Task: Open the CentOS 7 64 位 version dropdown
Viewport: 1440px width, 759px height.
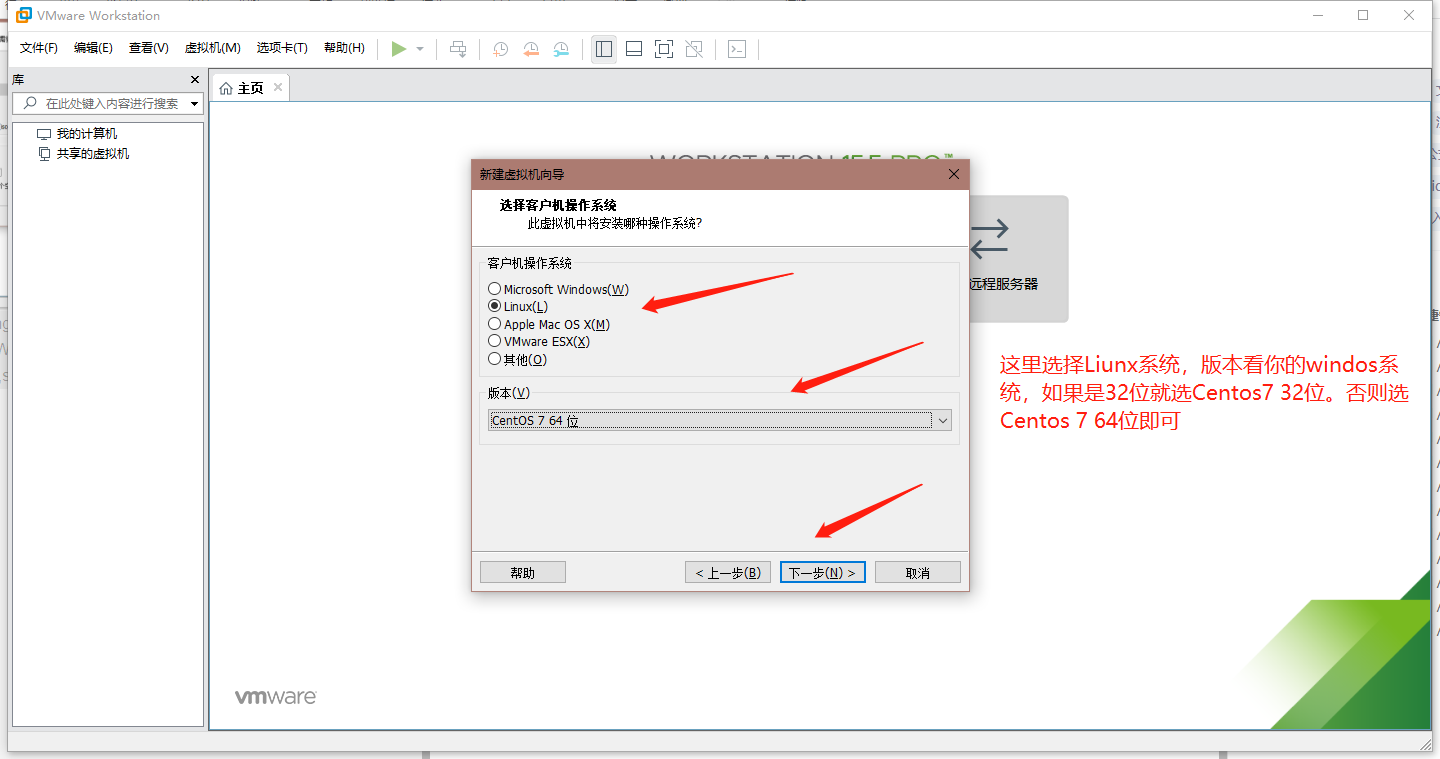Action: tap(719, 421)
